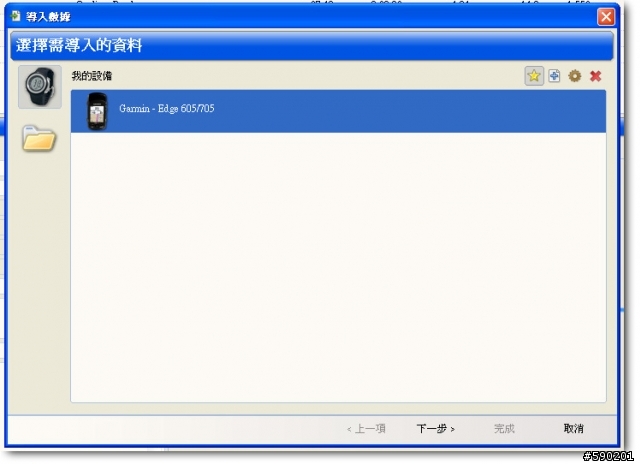Screen dimensions: 640x464
Task: Click the 完成 finish button
Action: tap(504, 428)
